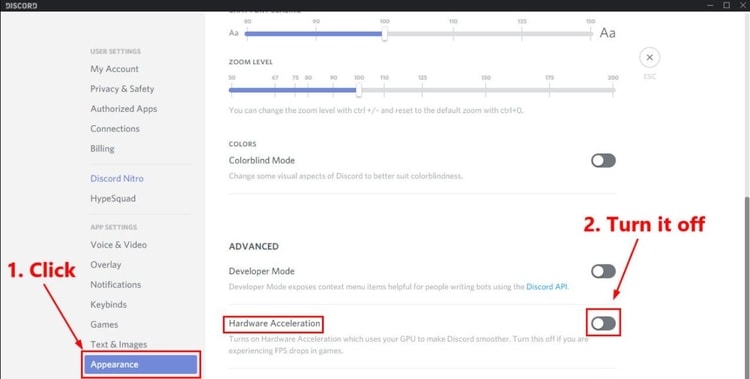
Task: Click the chat font scaling slider handle
Action: pos(385,34)
